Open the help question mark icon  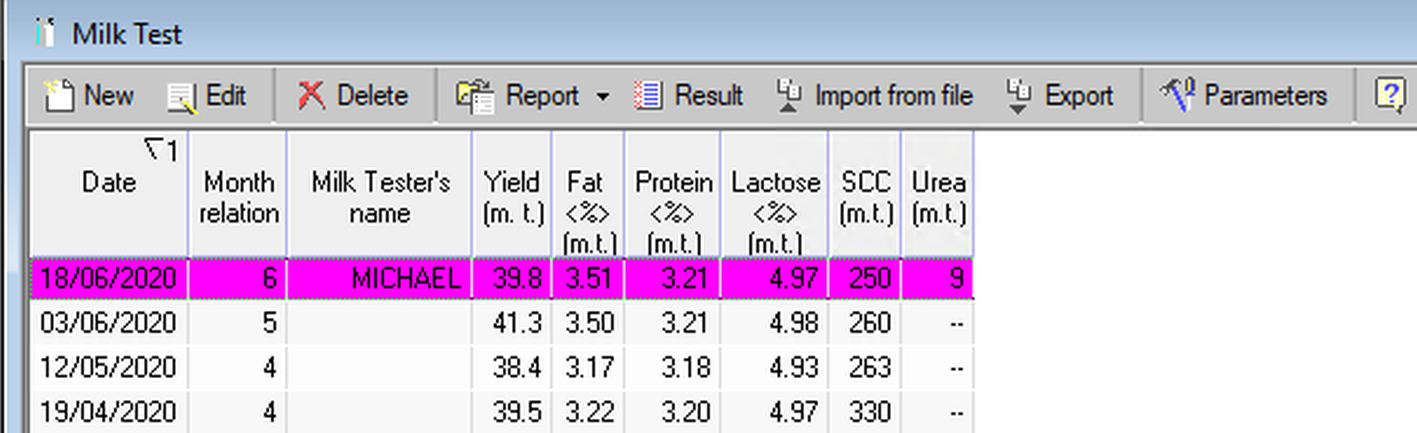[1389, 96]
